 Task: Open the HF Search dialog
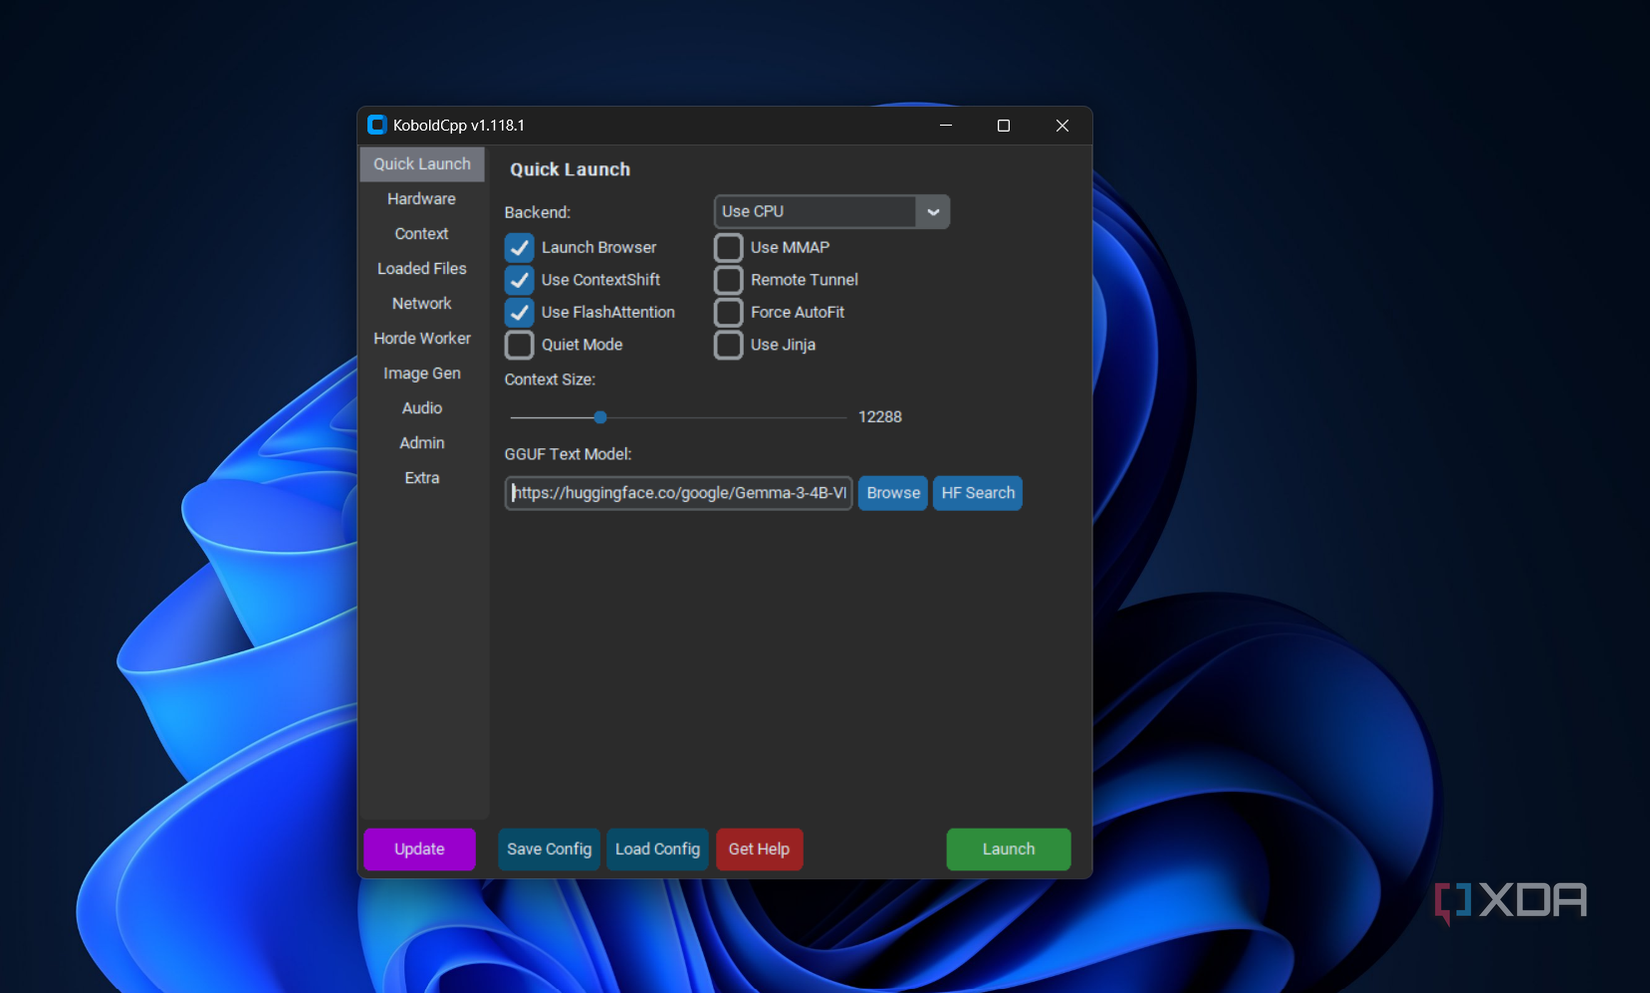978,493
